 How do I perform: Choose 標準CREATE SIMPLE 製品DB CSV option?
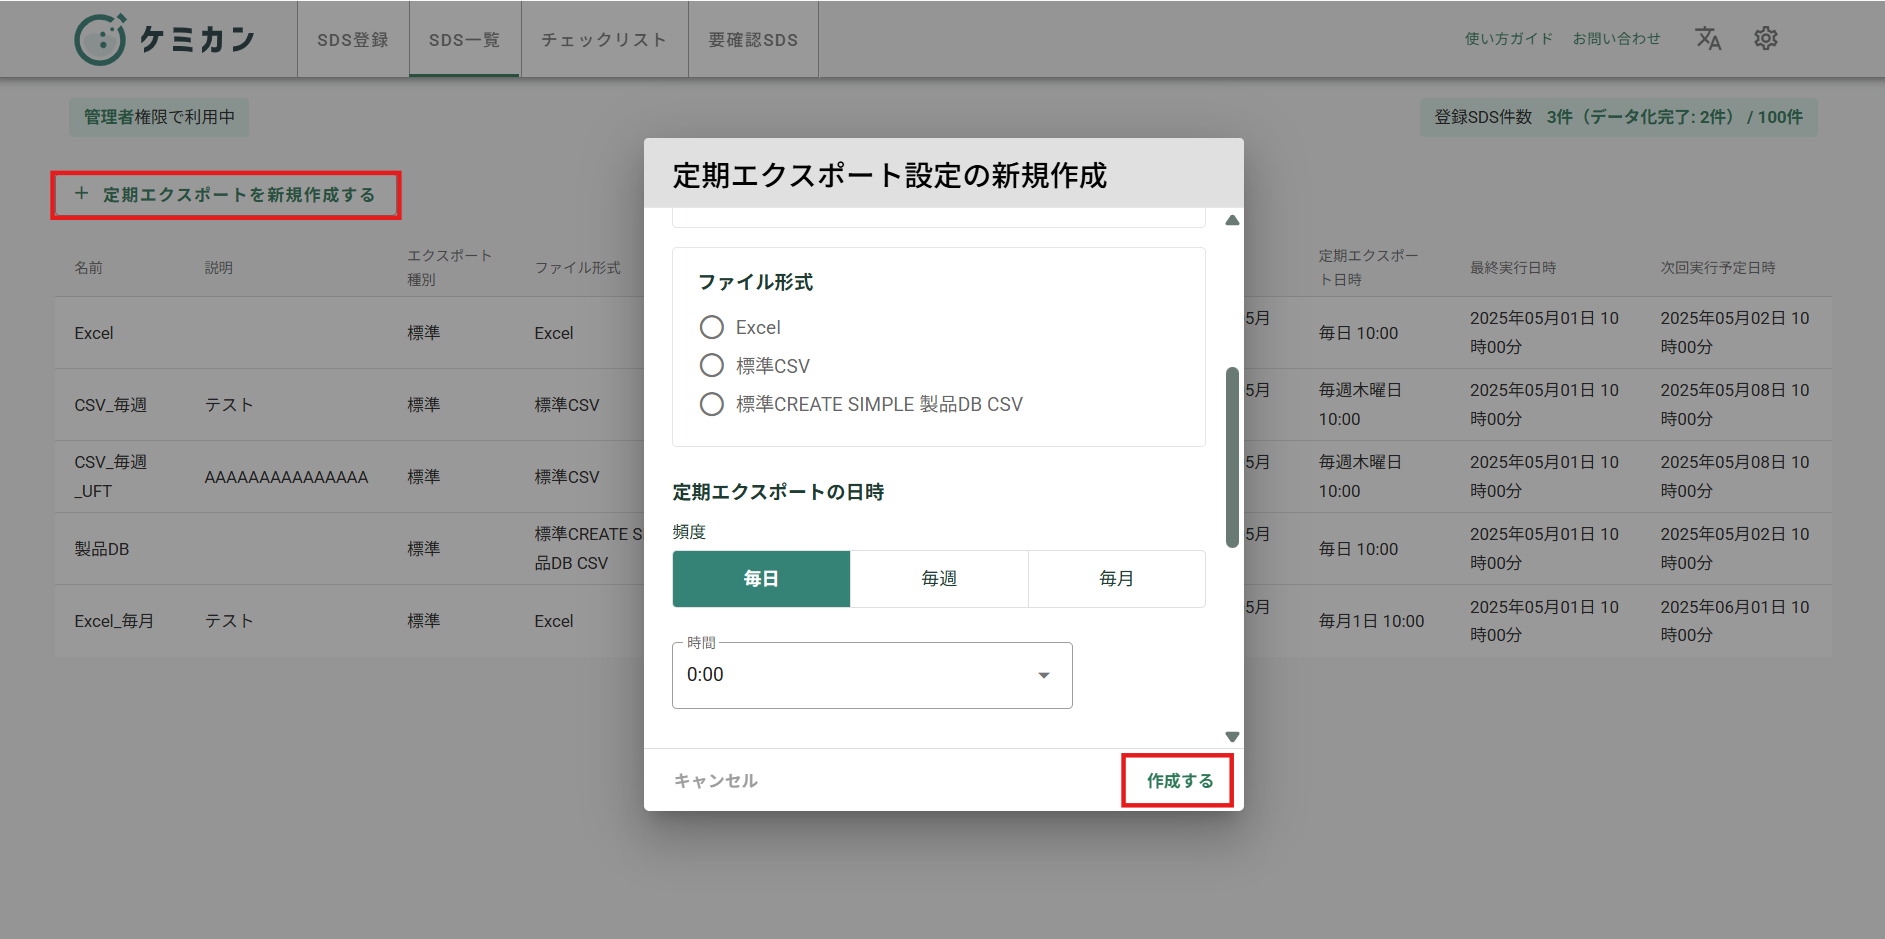[712, 404]
